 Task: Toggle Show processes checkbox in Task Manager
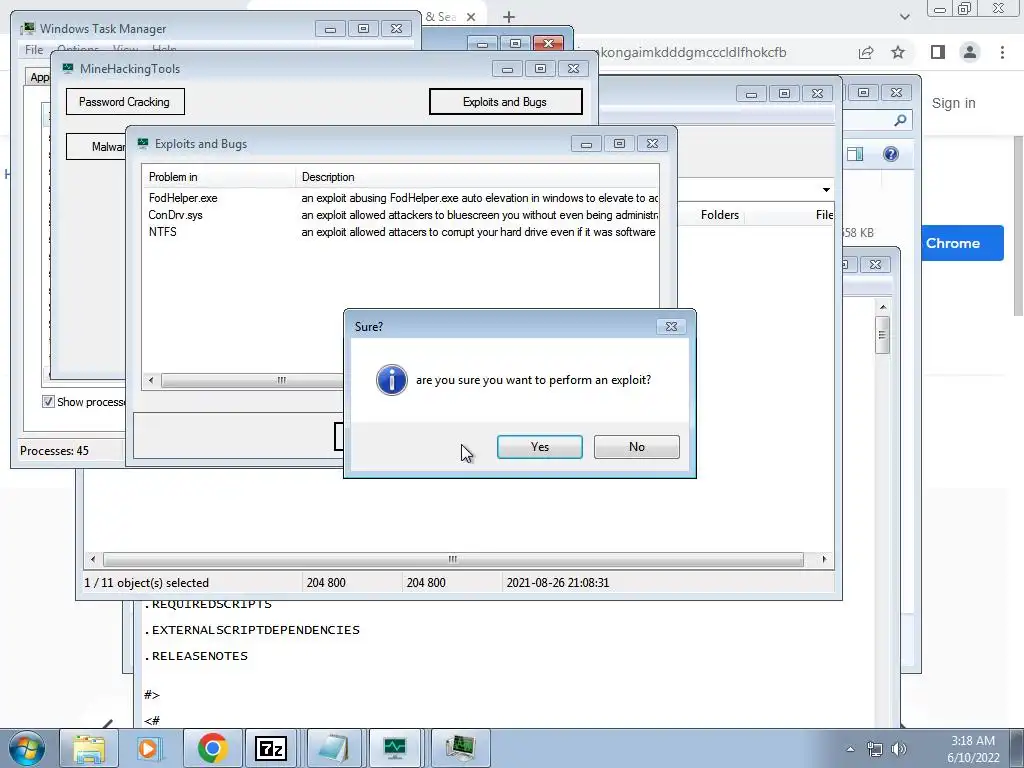48,402
